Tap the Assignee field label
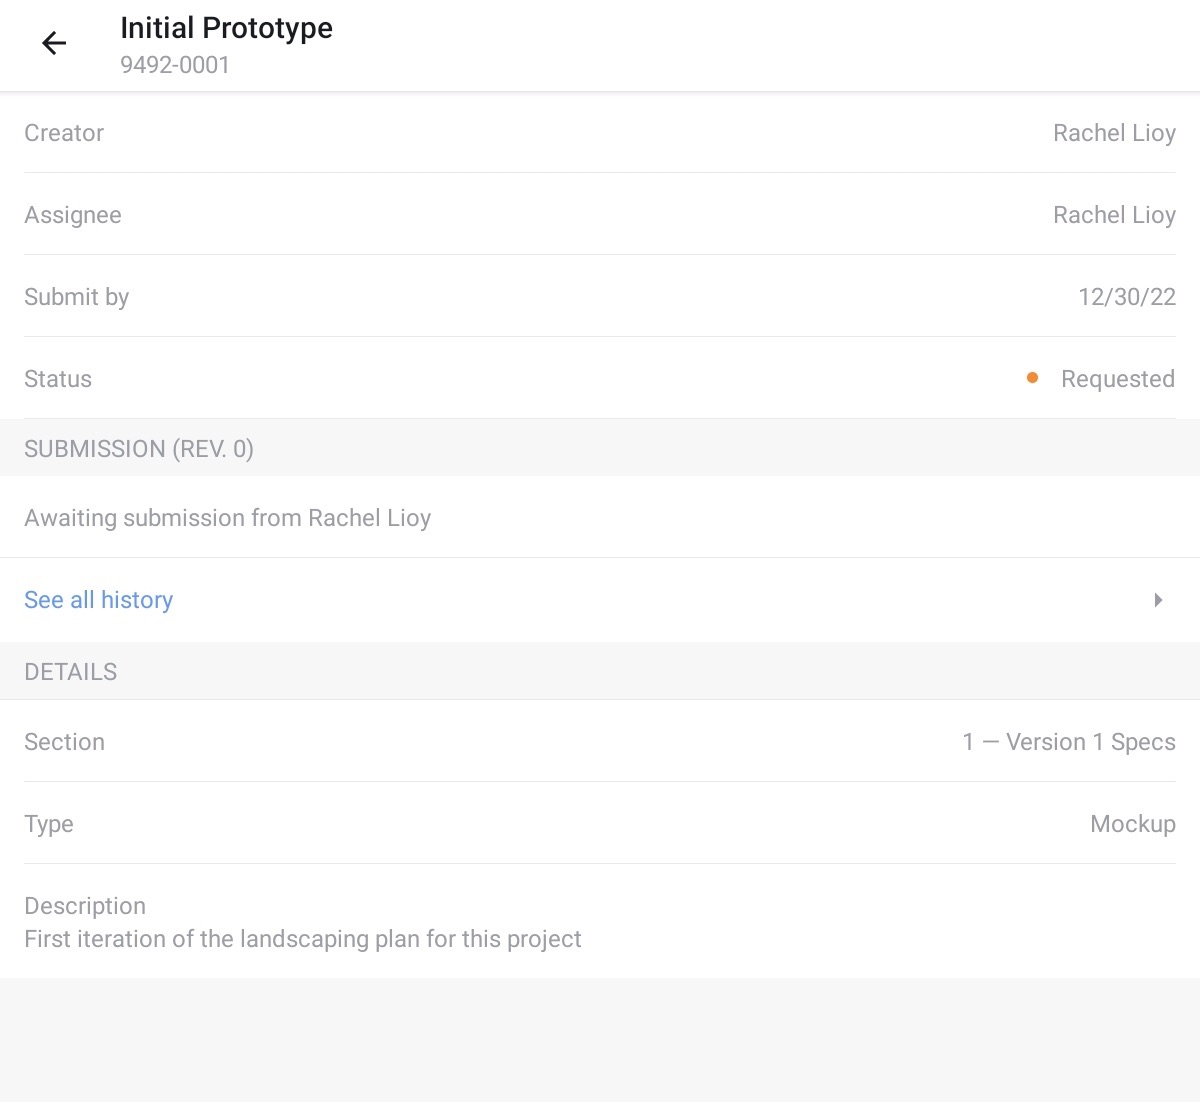 (x=73, y=215)
